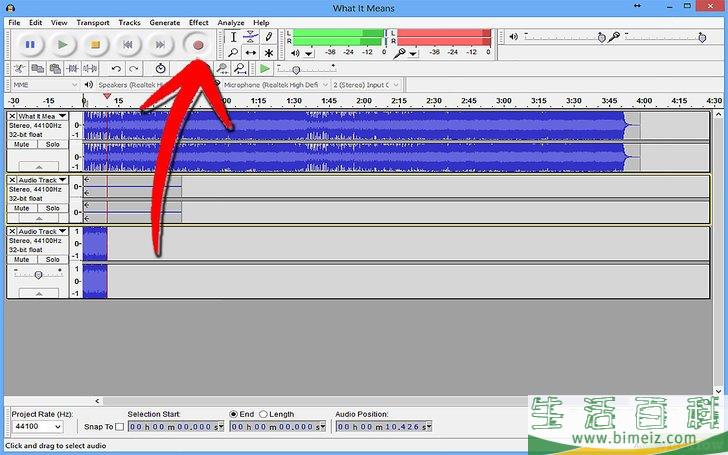Open the 2 (Stereo) Input channels dropdown
The height and width of the screenshot is (455, 728).
click(366, 85)
